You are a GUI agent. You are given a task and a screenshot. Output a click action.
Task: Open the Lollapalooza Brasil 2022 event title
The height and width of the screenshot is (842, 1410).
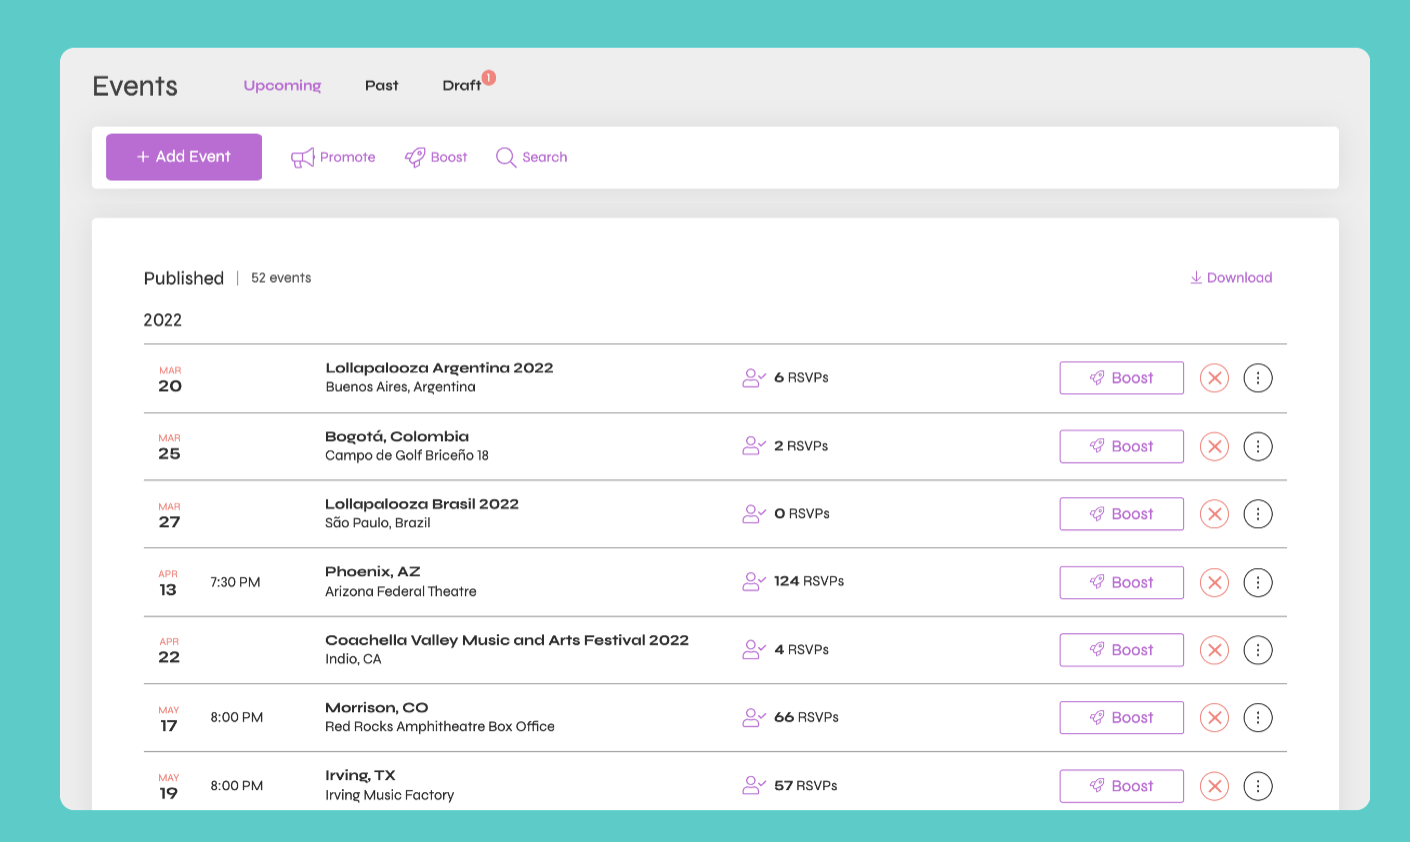pos(422,504)
